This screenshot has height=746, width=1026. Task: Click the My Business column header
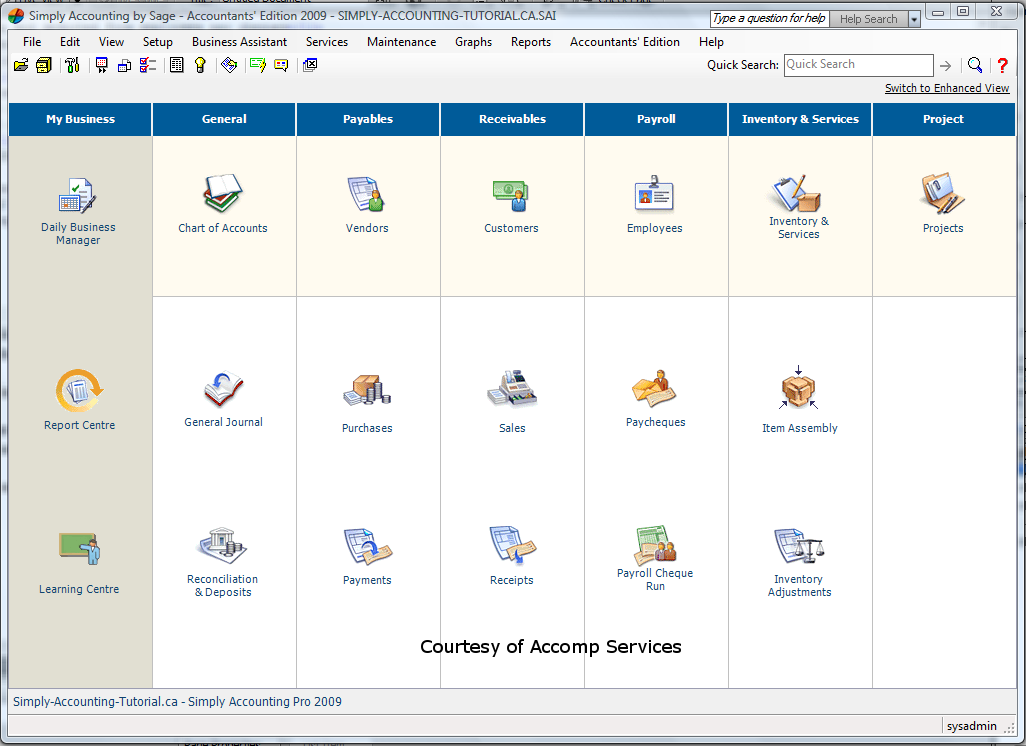pos(80,119)
